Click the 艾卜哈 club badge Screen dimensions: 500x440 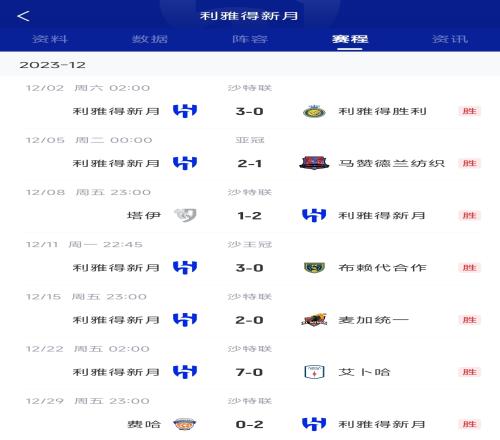(x=314, y=372)
